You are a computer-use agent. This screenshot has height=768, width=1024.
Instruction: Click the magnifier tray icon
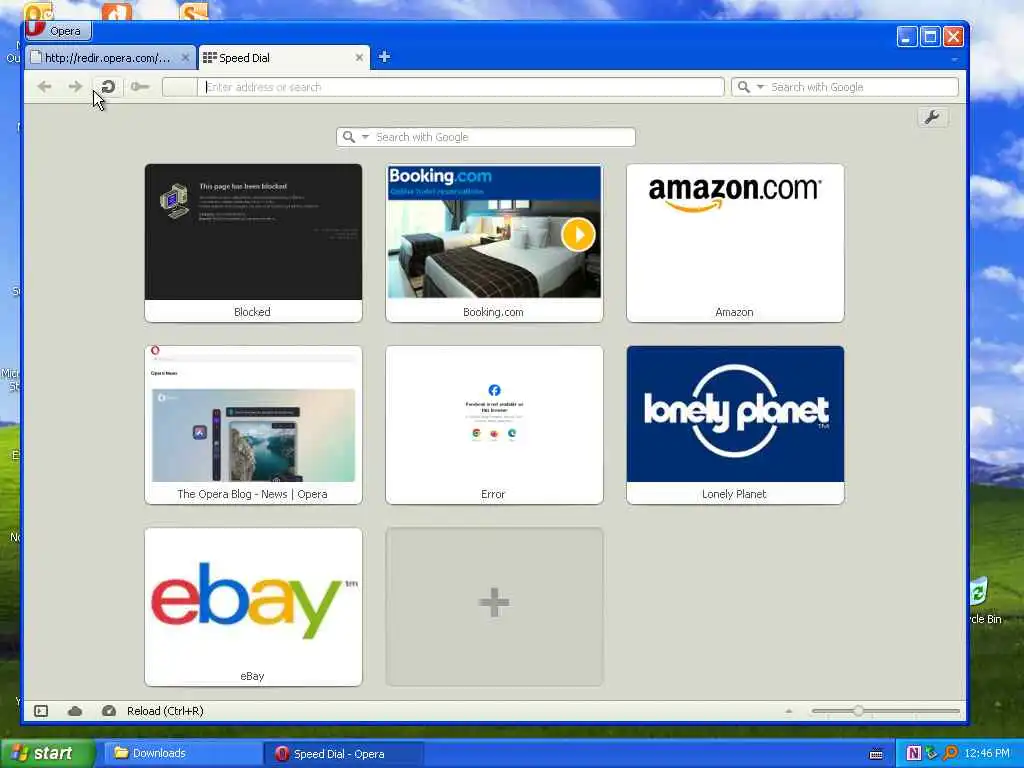(x=950, y=754)
